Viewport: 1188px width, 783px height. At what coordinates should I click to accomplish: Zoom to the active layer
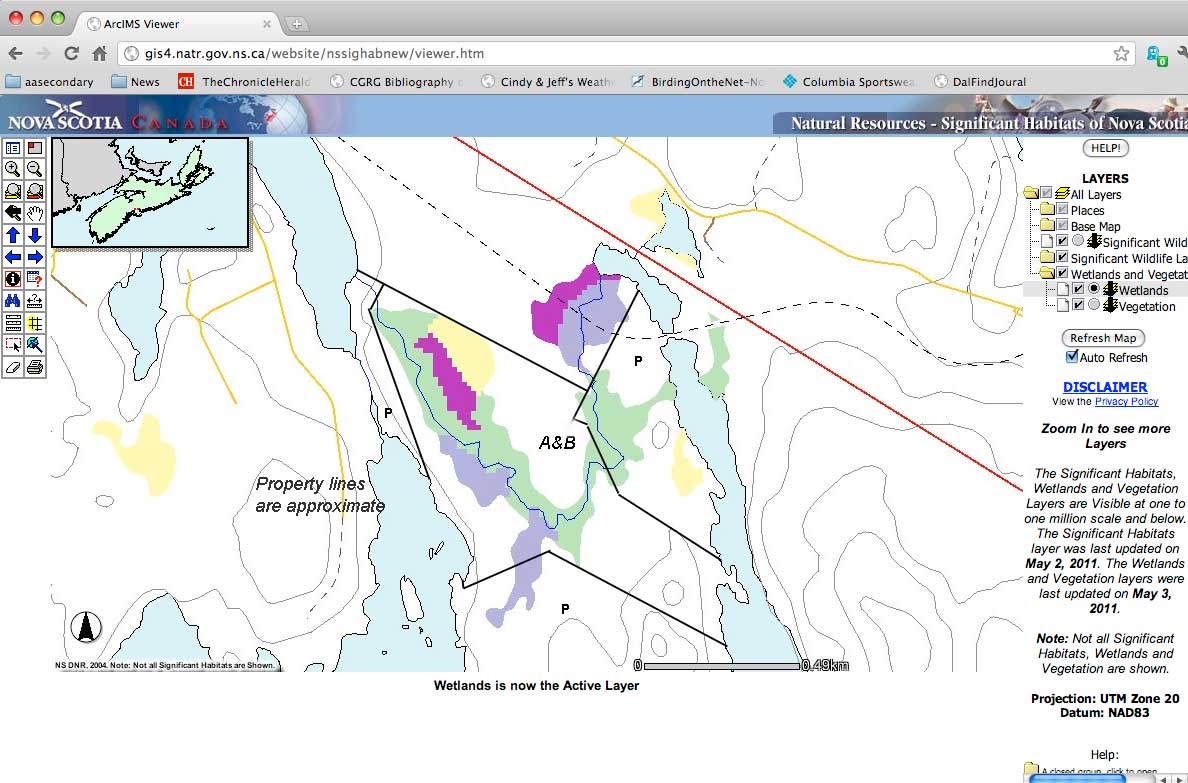click(35, 192)
